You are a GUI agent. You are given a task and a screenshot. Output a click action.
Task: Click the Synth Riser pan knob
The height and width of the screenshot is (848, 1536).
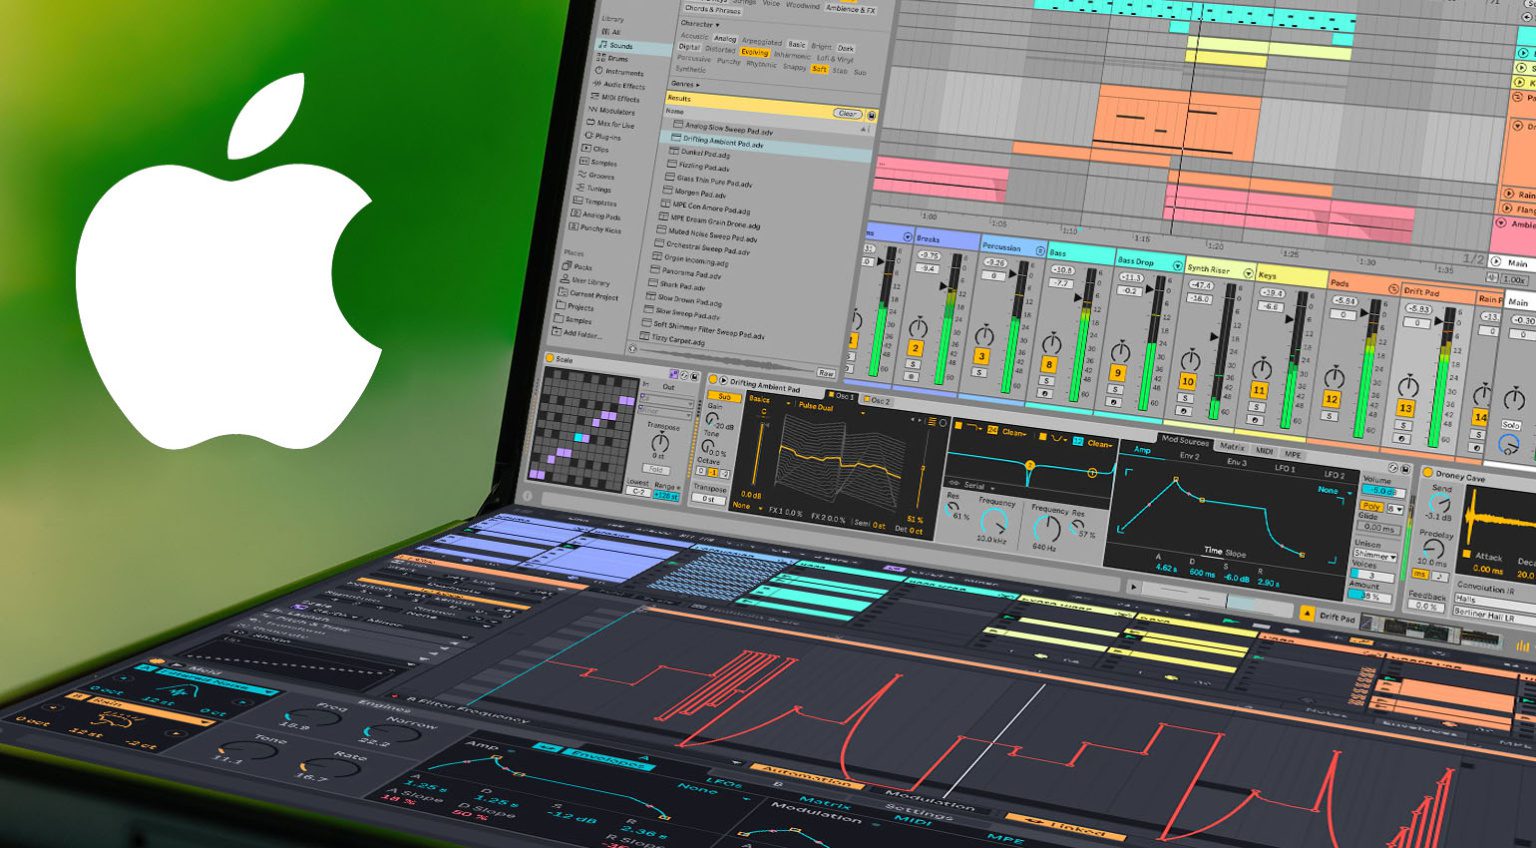(1190, 360)
